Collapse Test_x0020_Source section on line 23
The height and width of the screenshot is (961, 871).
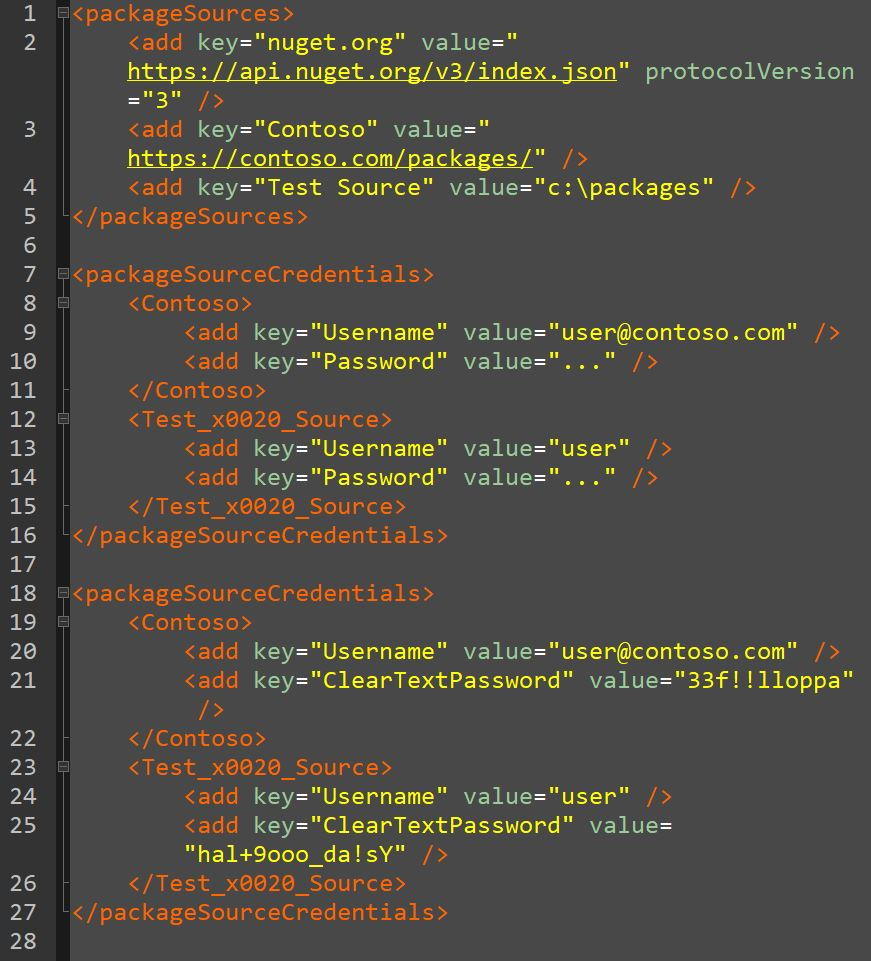[62, 767]
